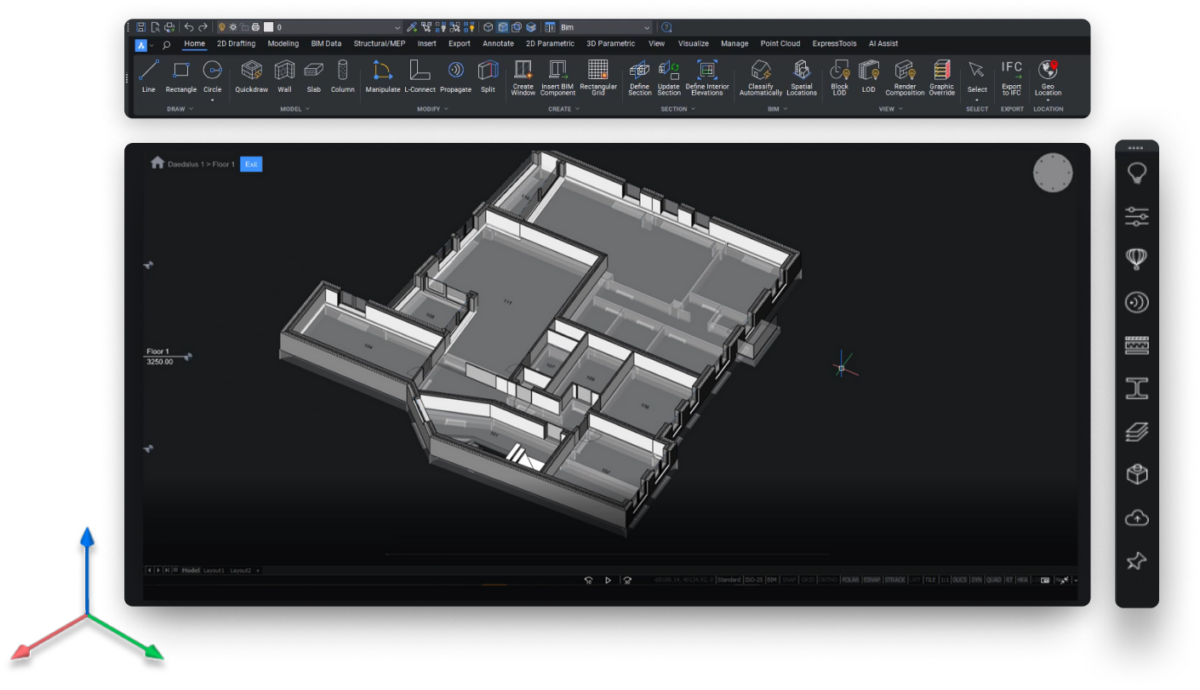The height and width of the screenshot is (690, 1200).
Task: Activate the Quickdraw tool
Action: point(251,72)
